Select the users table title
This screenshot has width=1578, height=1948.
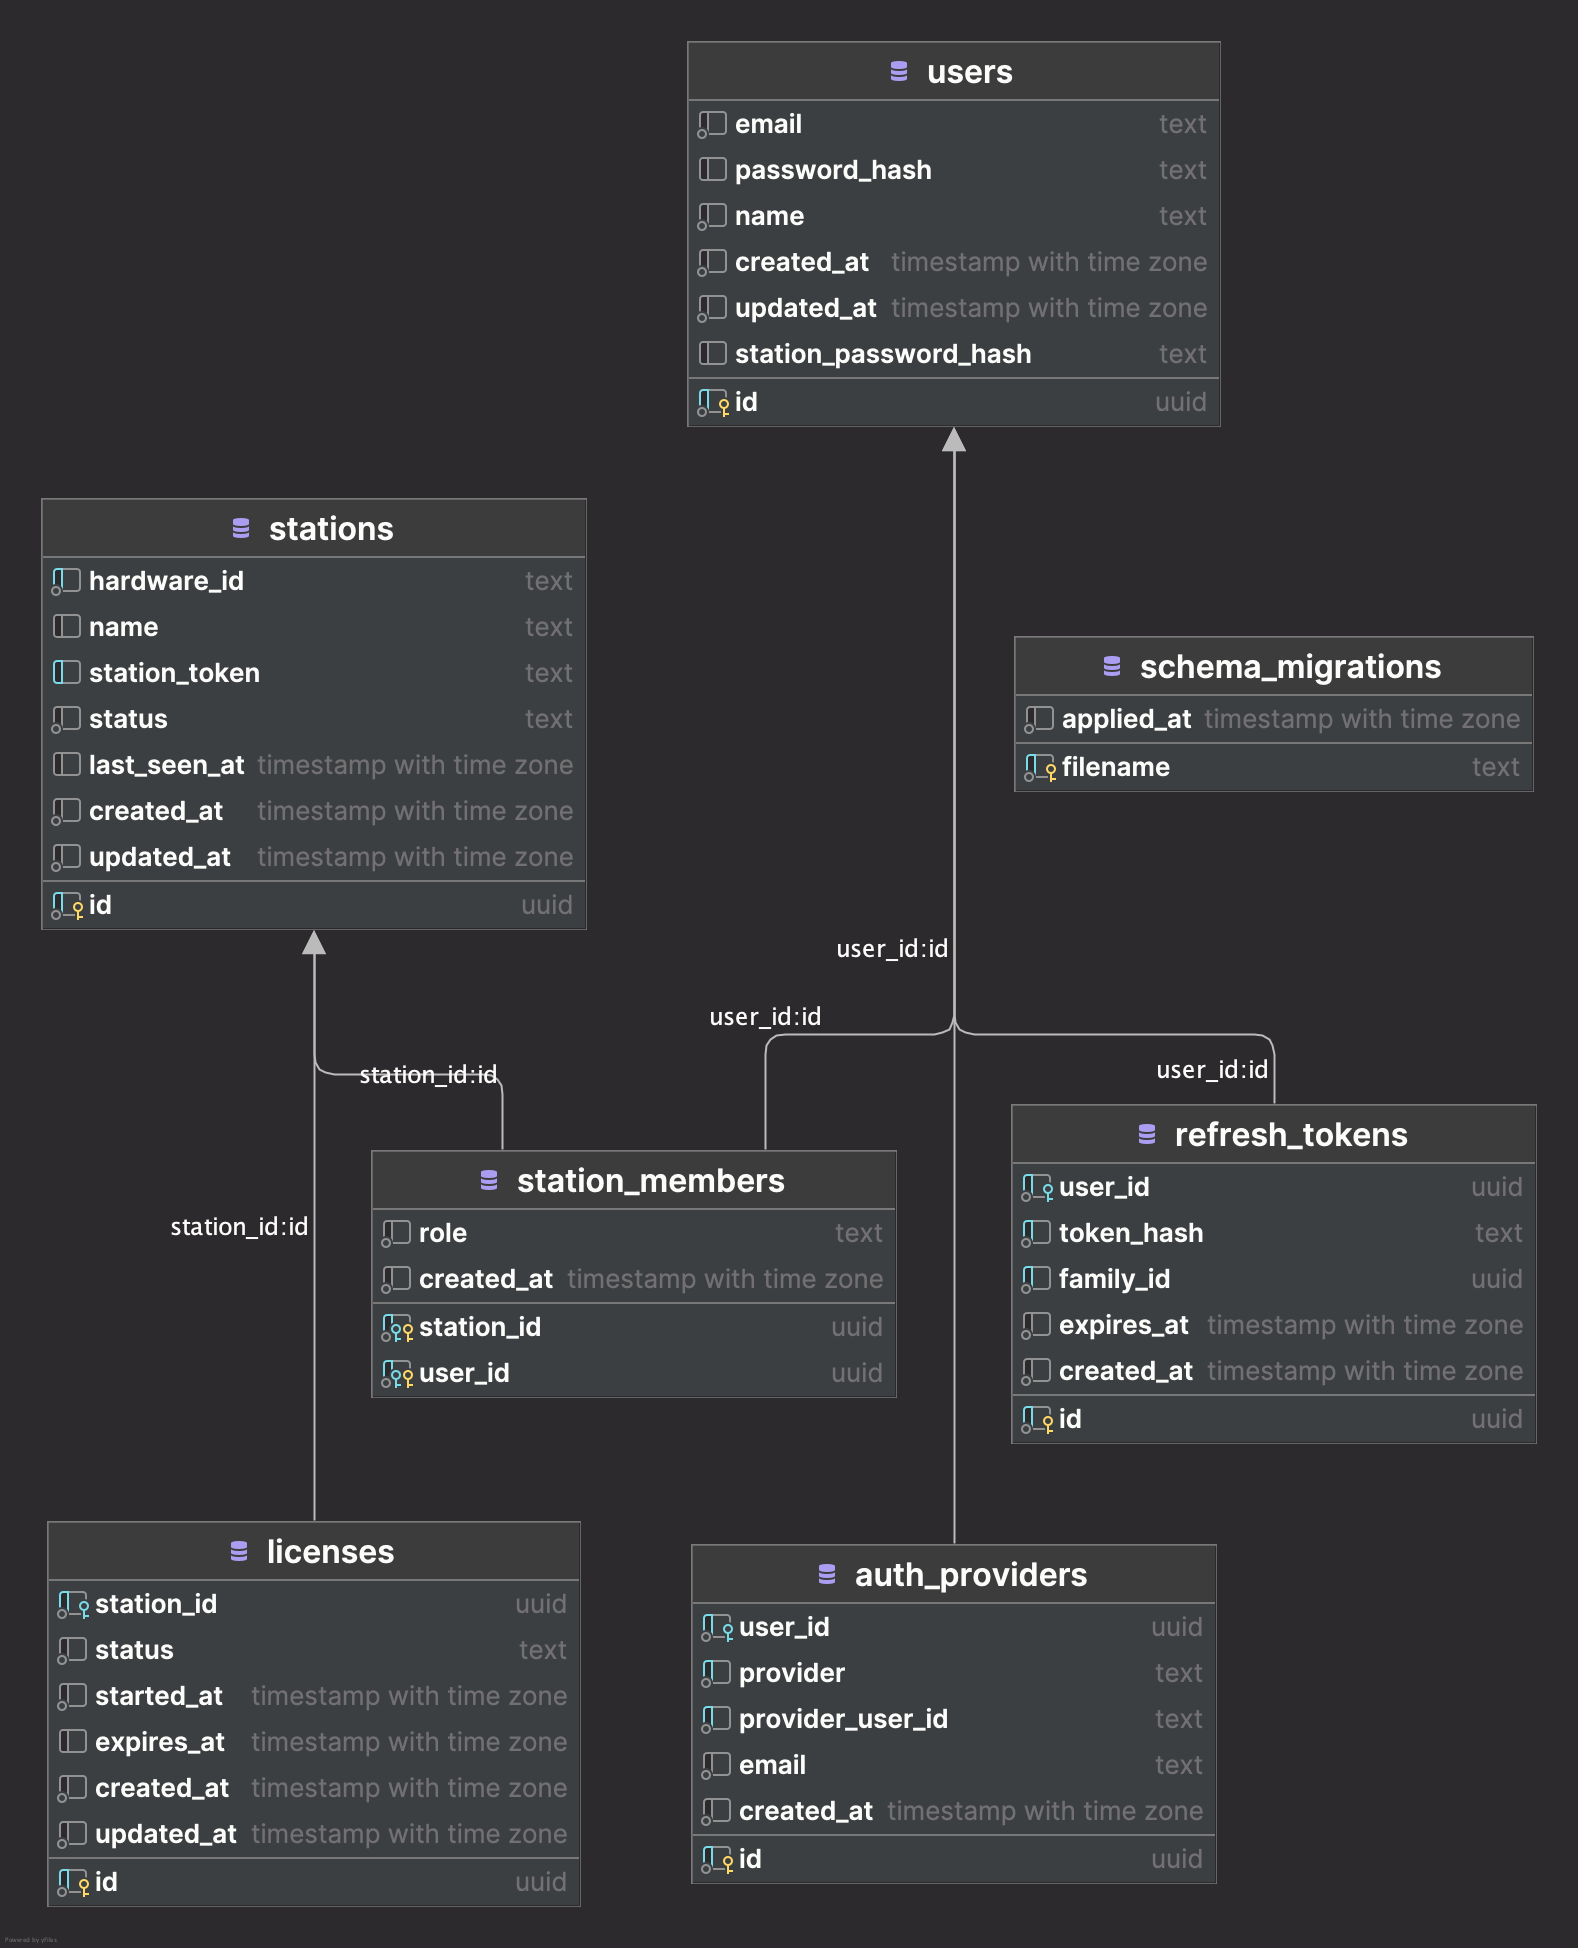click(x=969, y=72)
